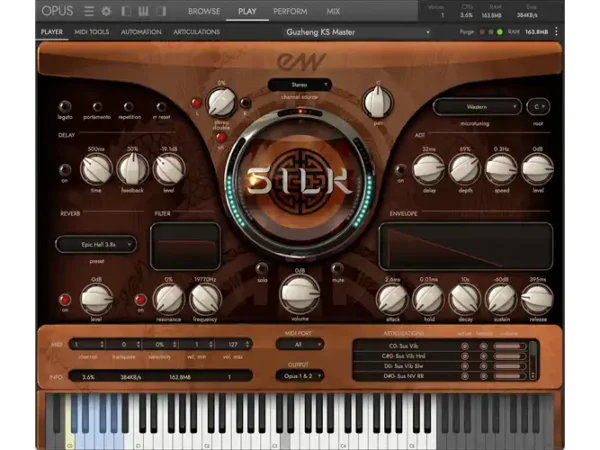Toggle active for C0- Sus Vib articulation
Image resolution: width=600 pixels, height=450 pixels.
tap(465, 346)
